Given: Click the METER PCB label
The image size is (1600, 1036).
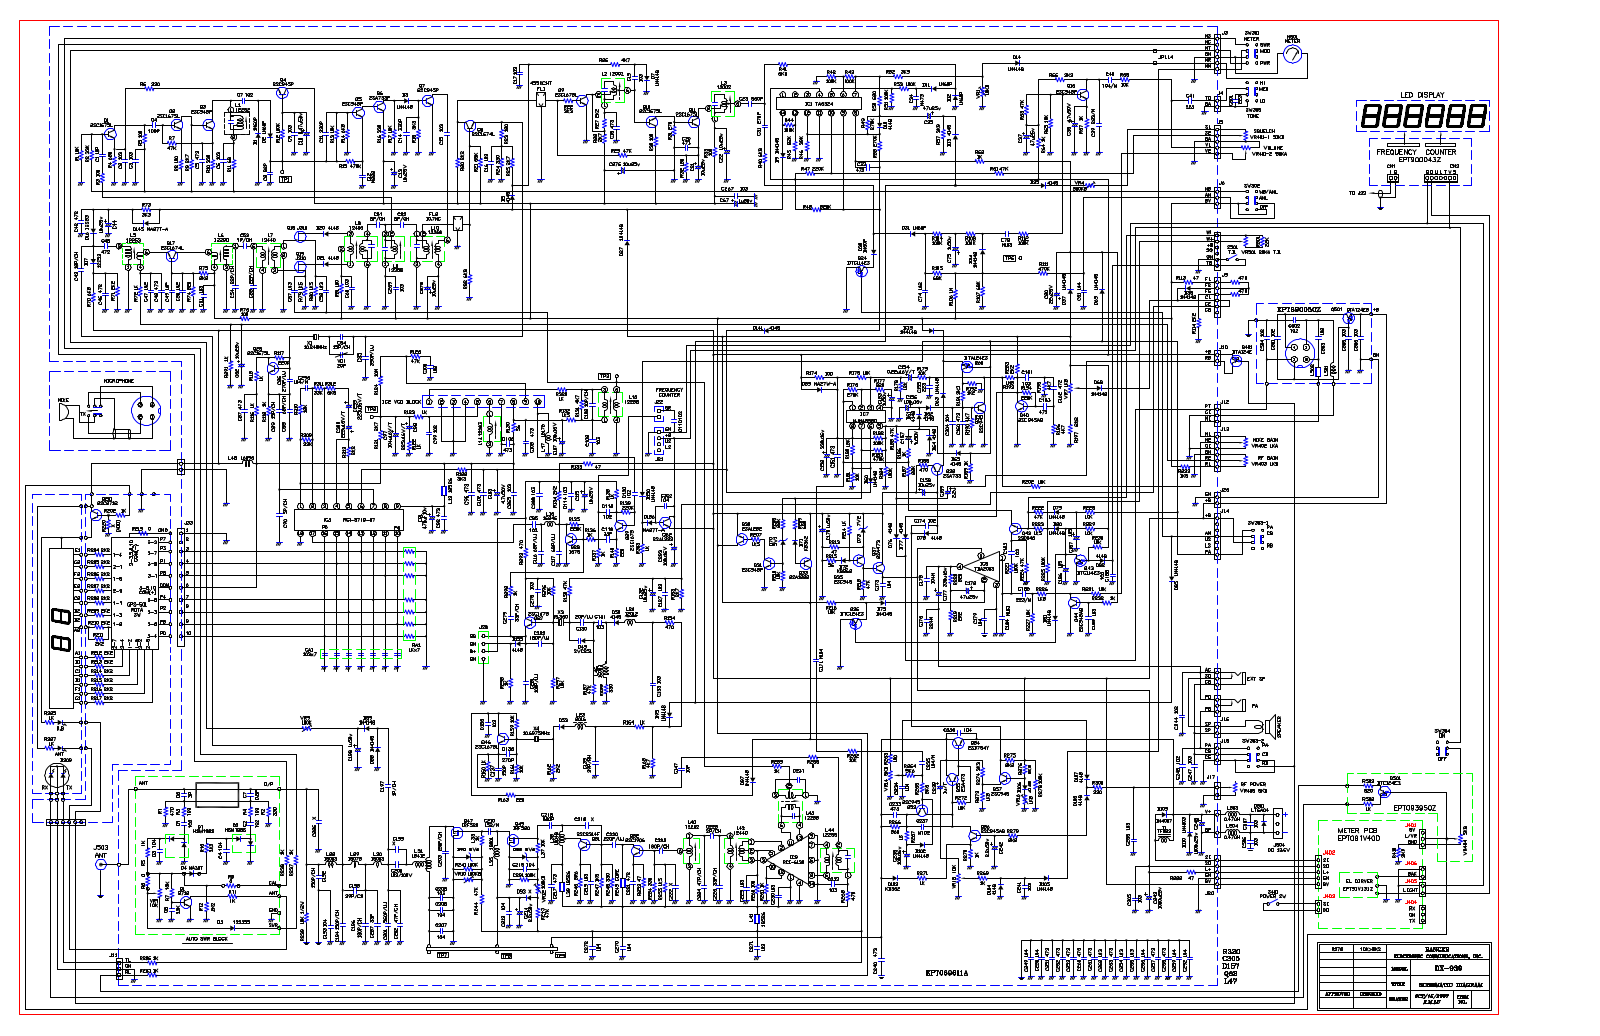Looking at the screenshot, I should click(1356, 831).
